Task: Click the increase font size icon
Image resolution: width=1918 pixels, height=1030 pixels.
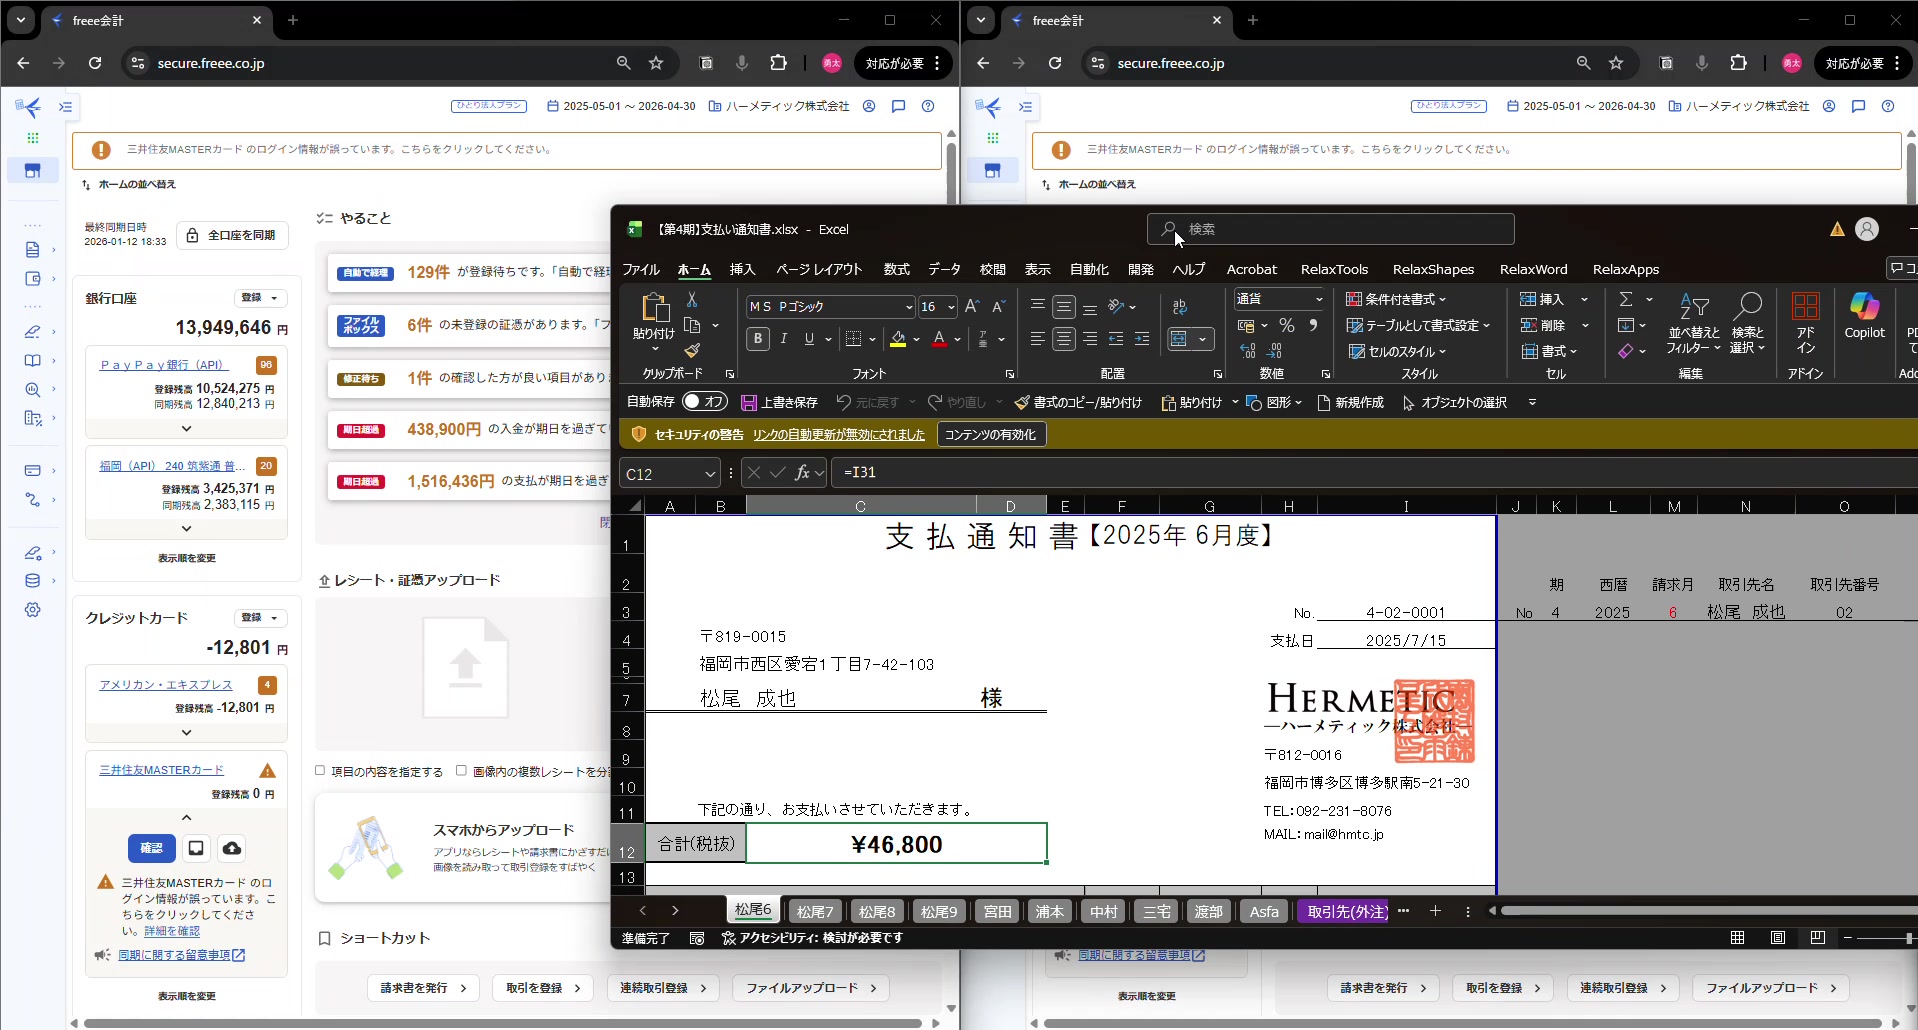Action: pyautogui.click(x=972, y=307)
